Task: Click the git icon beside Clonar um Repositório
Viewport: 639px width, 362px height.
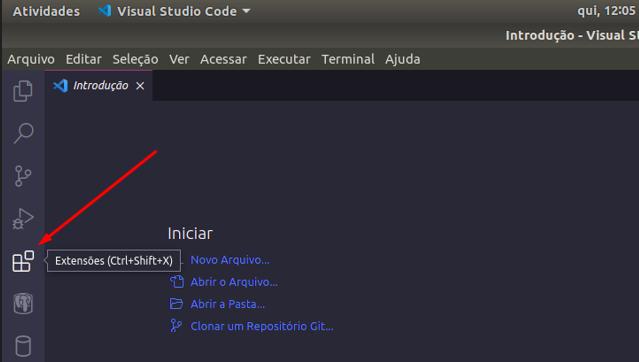Action: tap(176, 326)
